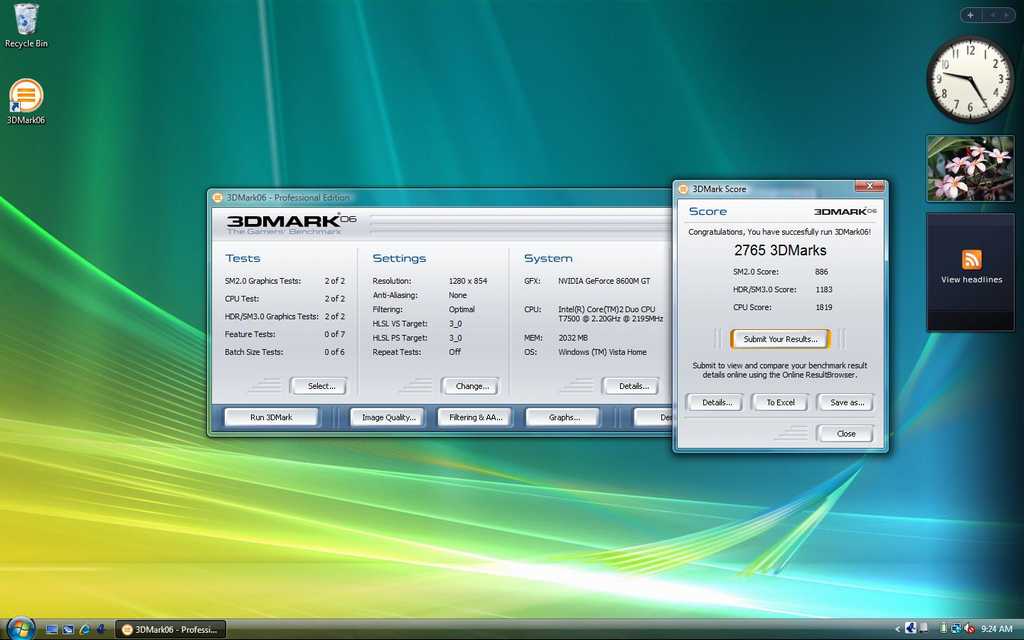Click the Filtering value Optimal
Viewport: 1024px width, 640px height.
pos(462,310)
